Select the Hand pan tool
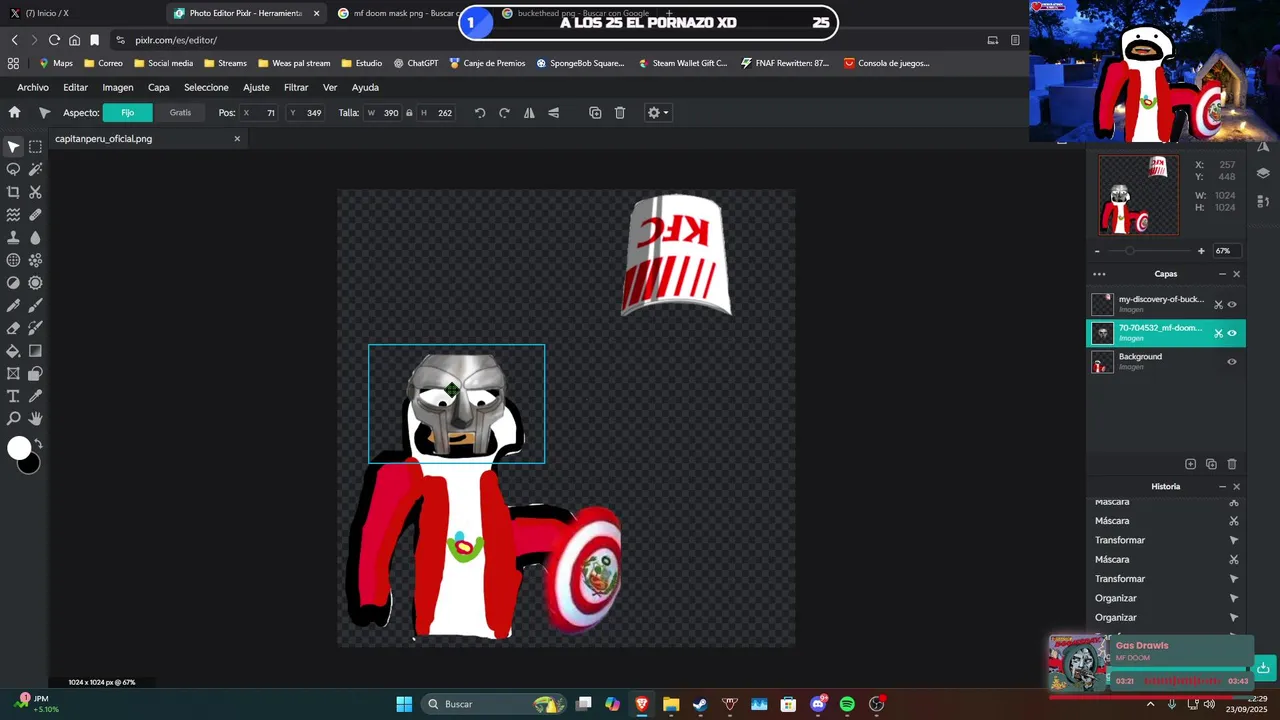This screenshot has width=1280, height=720. (35, 419)
